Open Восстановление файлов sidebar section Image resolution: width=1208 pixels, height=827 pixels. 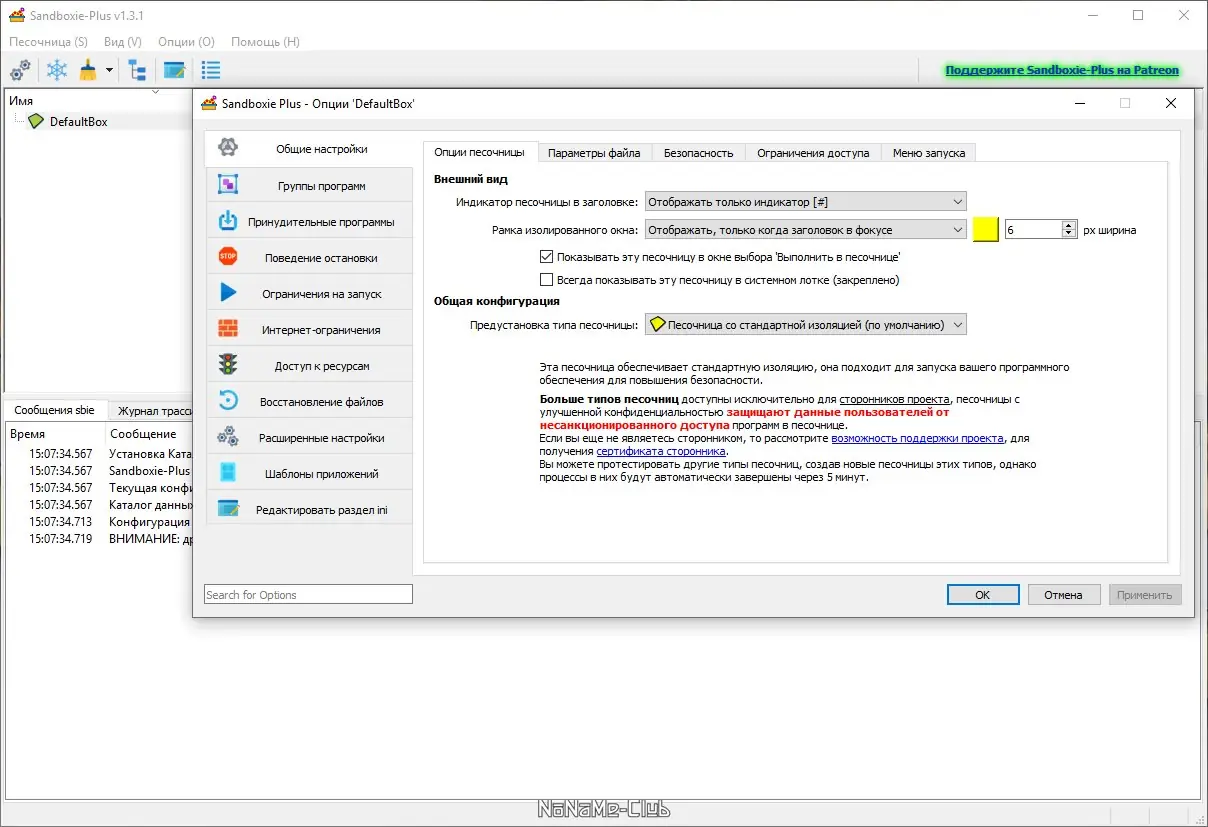309,402
